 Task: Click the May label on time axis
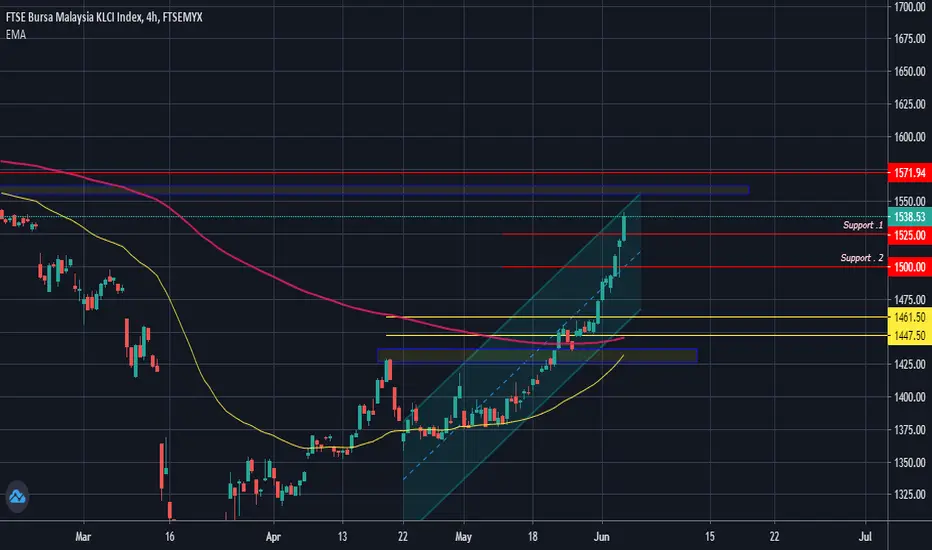coord(463,537)
